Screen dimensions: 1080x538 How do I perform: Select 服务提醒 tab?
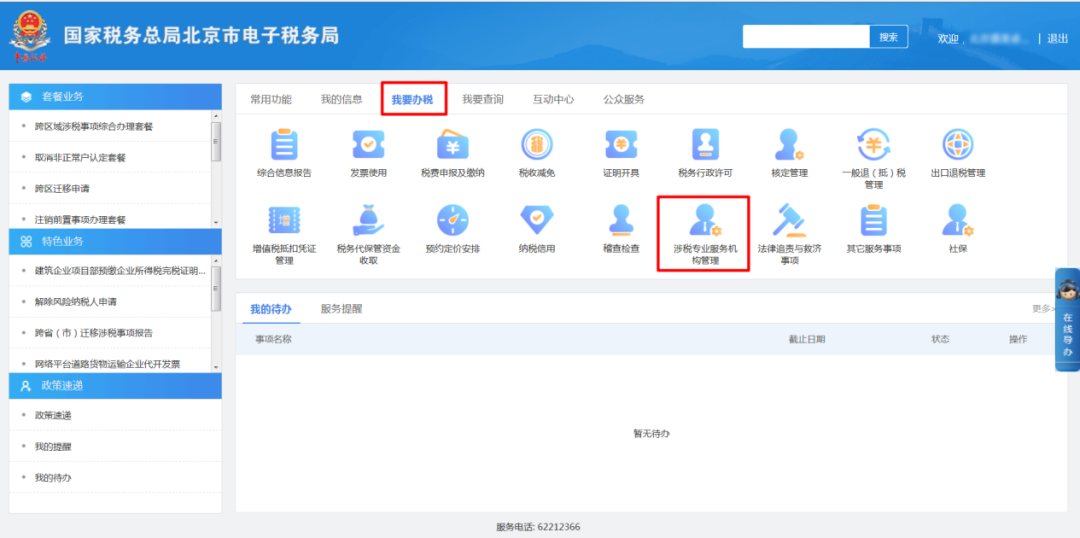[x=341, y=309]
